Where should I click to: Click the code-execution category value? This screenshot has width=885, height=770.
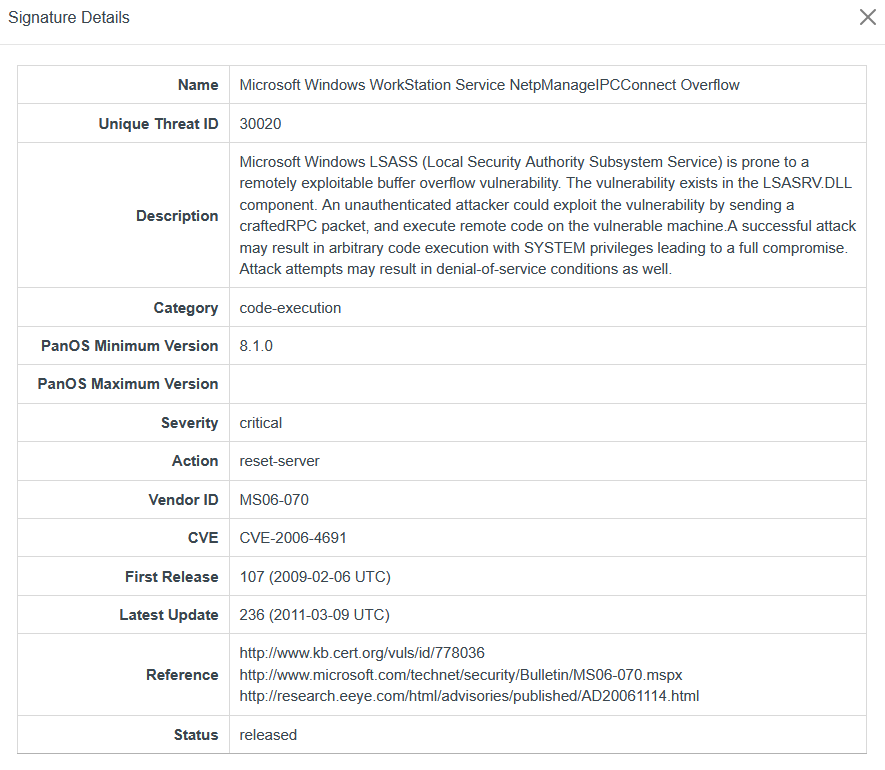pos(290,308)
